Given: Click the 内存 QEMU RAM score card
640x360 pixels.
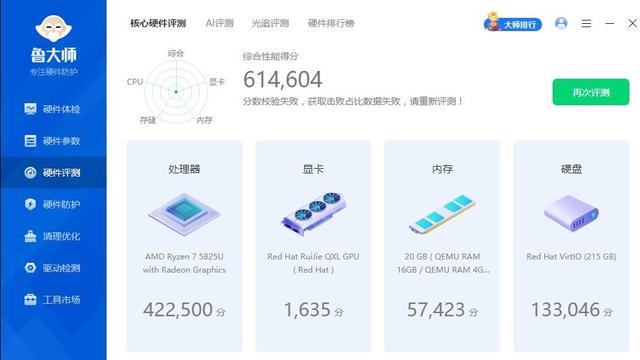Looking at the screenshot, I should pos(442,246).
